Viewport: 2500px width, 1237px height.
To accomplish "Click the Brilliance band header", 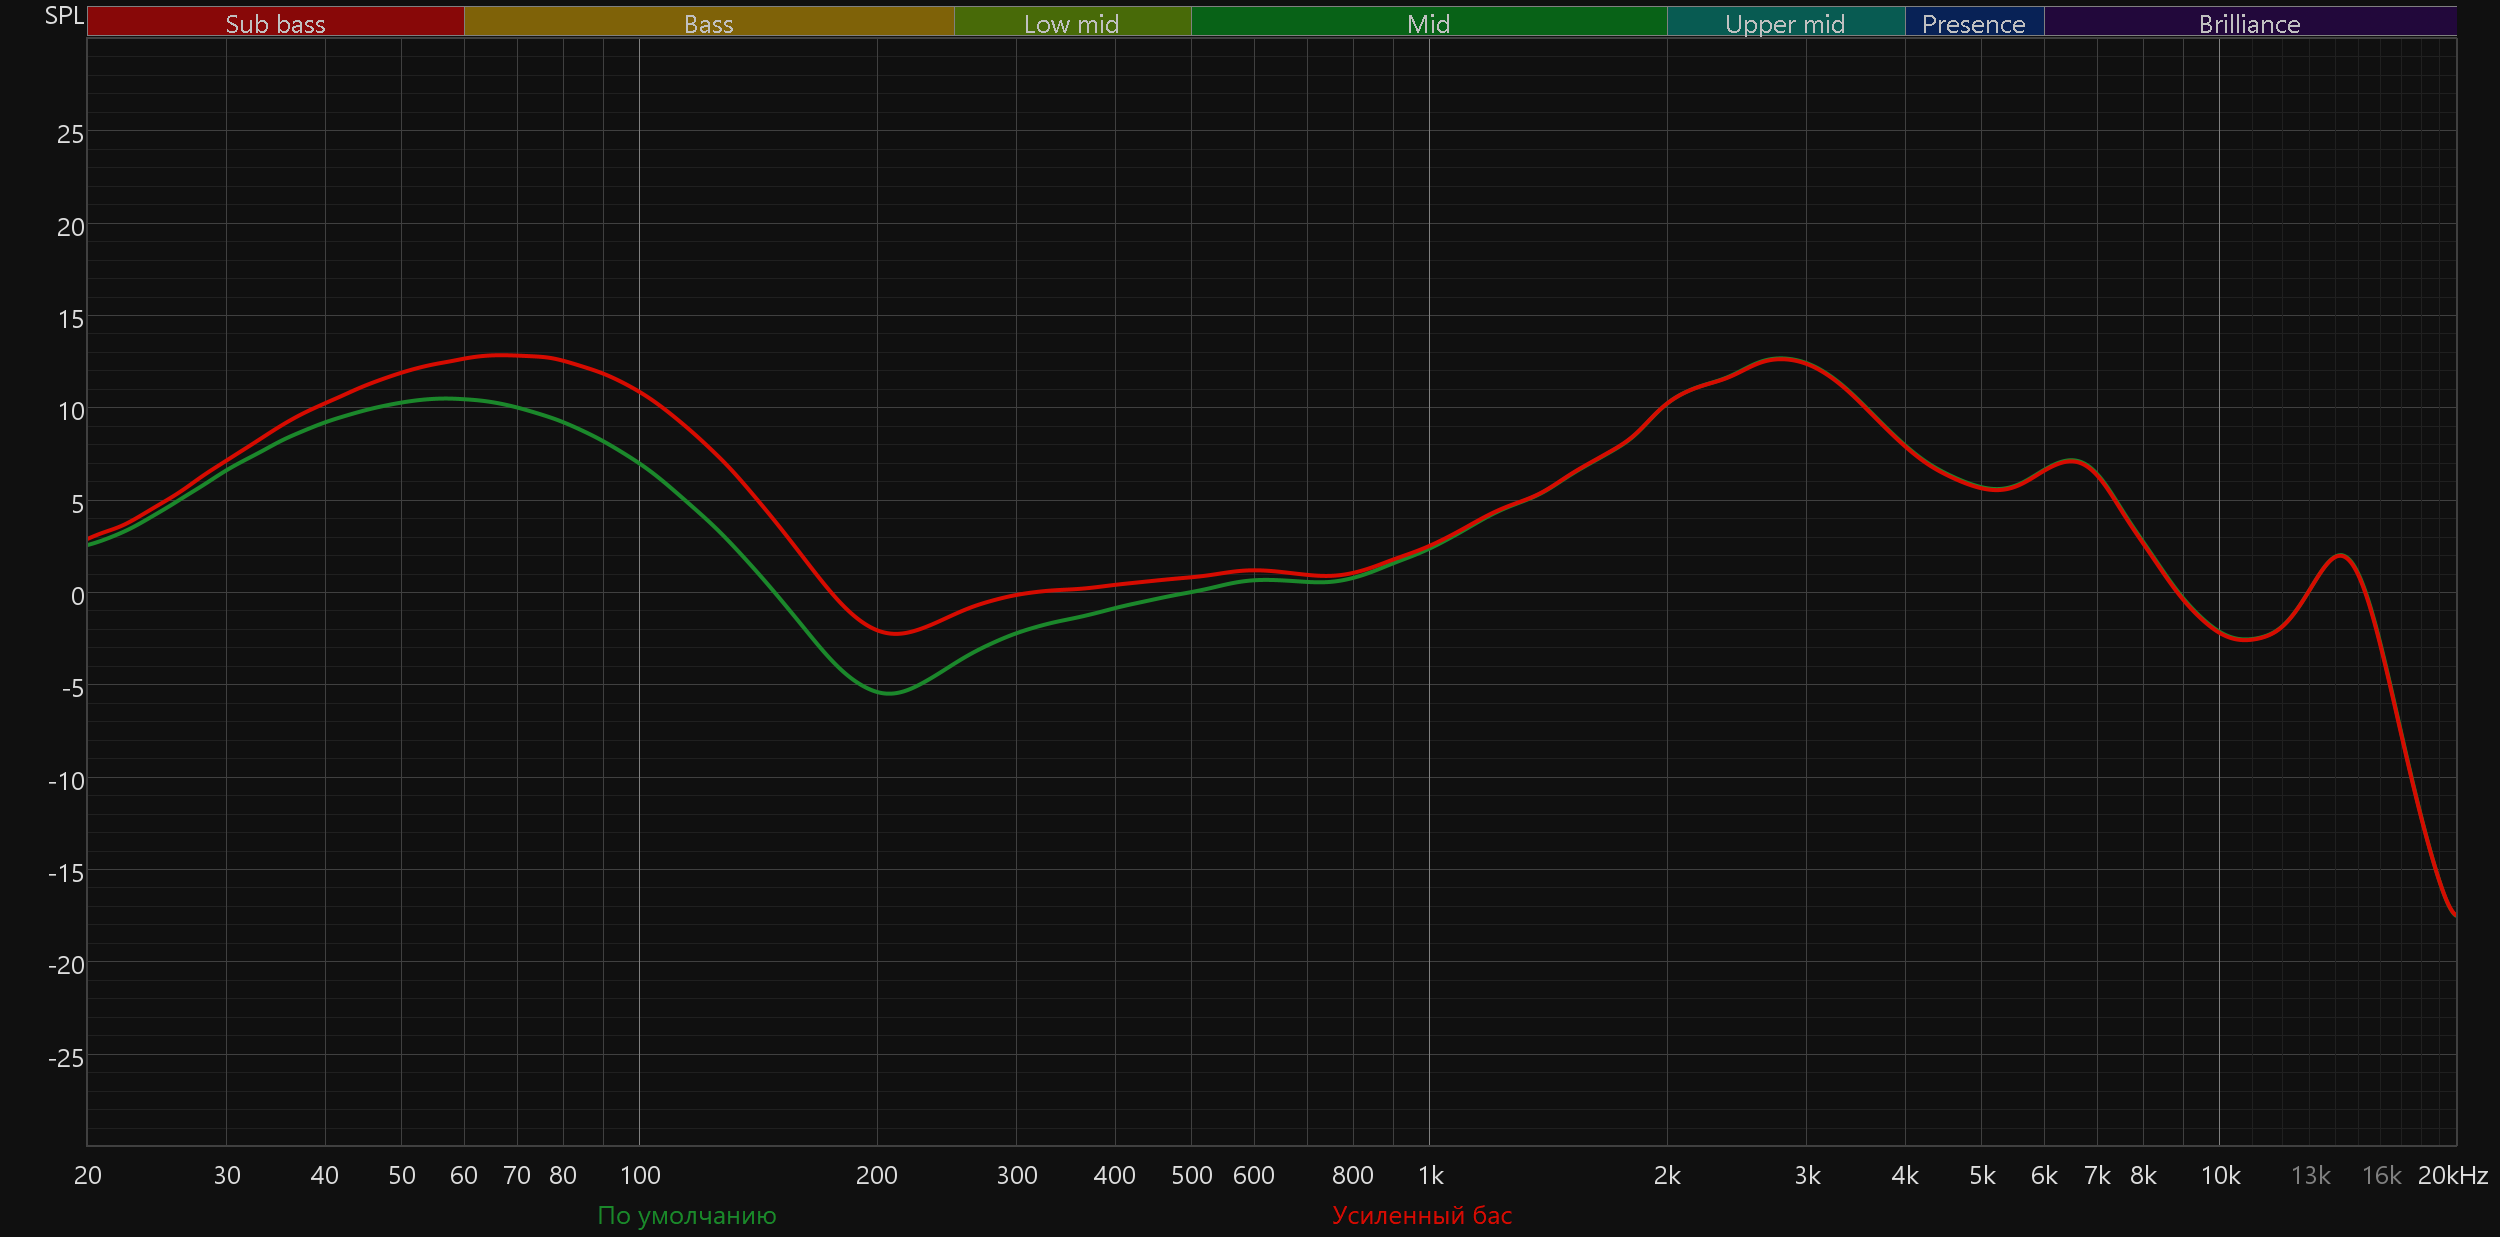I will click(x=2249, y=23).
